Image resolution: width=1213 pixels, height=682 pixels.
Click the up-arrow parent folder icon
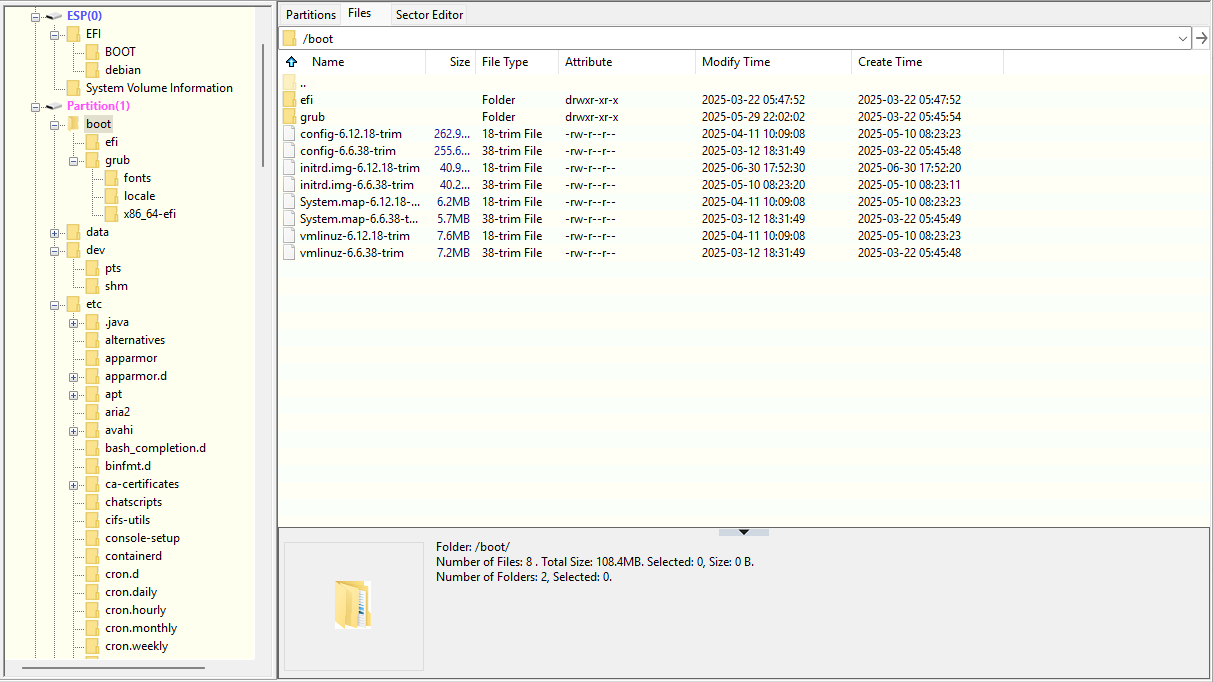pyautogui.click(x=291, y=62)
